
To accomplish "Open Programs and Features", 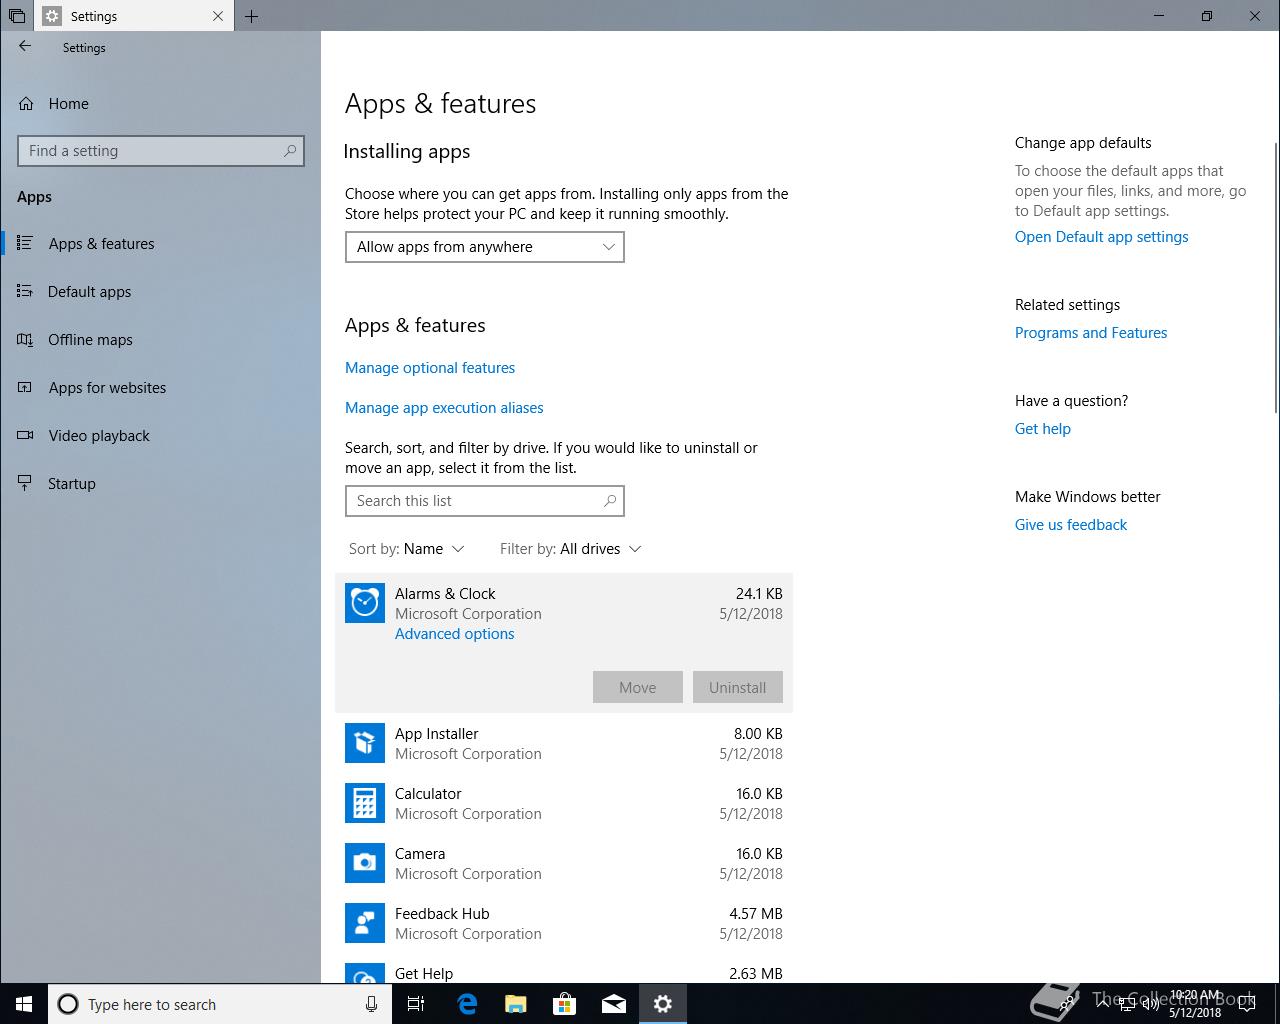I will coord(1091,333).
